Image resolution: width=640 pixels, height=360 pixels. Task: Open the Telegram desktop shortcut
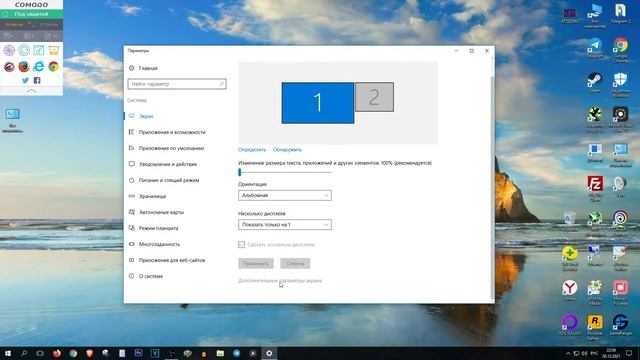[x=595, y=47]
